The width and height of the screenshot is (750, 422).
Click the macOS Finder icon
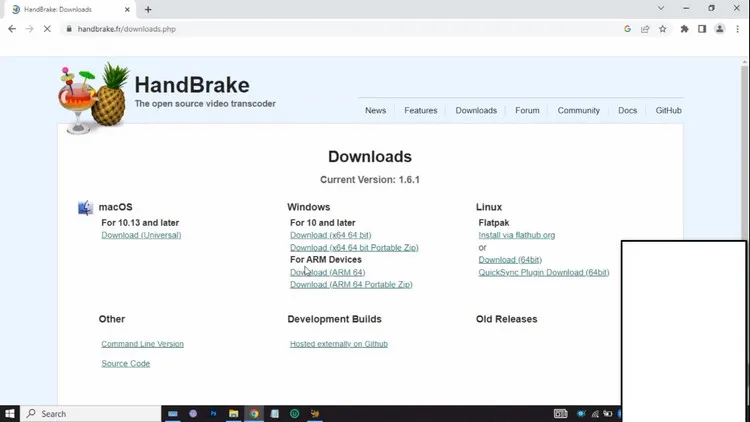[86, 208]
